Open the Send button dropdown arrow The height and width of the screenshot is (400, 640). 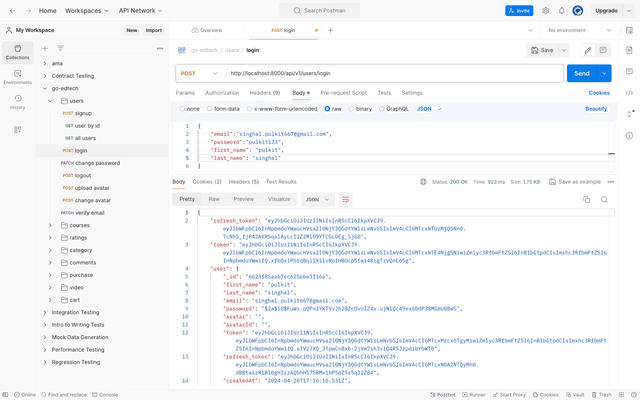coord(604,73)
